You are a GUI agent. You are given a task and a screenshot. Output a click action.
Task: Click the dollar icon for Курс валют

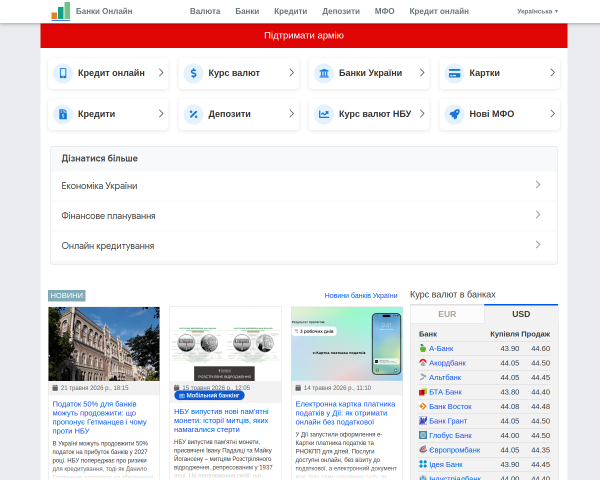pos(194,73)
